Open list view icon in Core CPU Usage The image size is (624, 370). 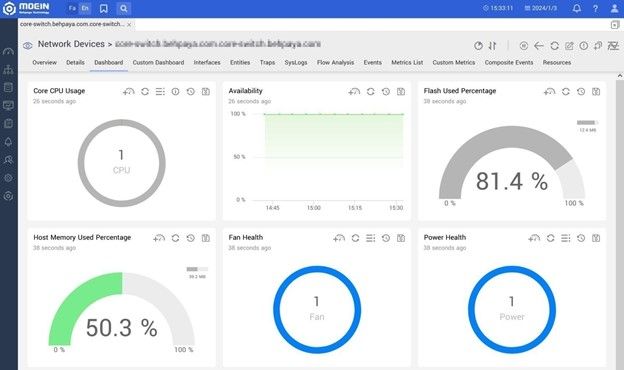click(x=160, y=92)
